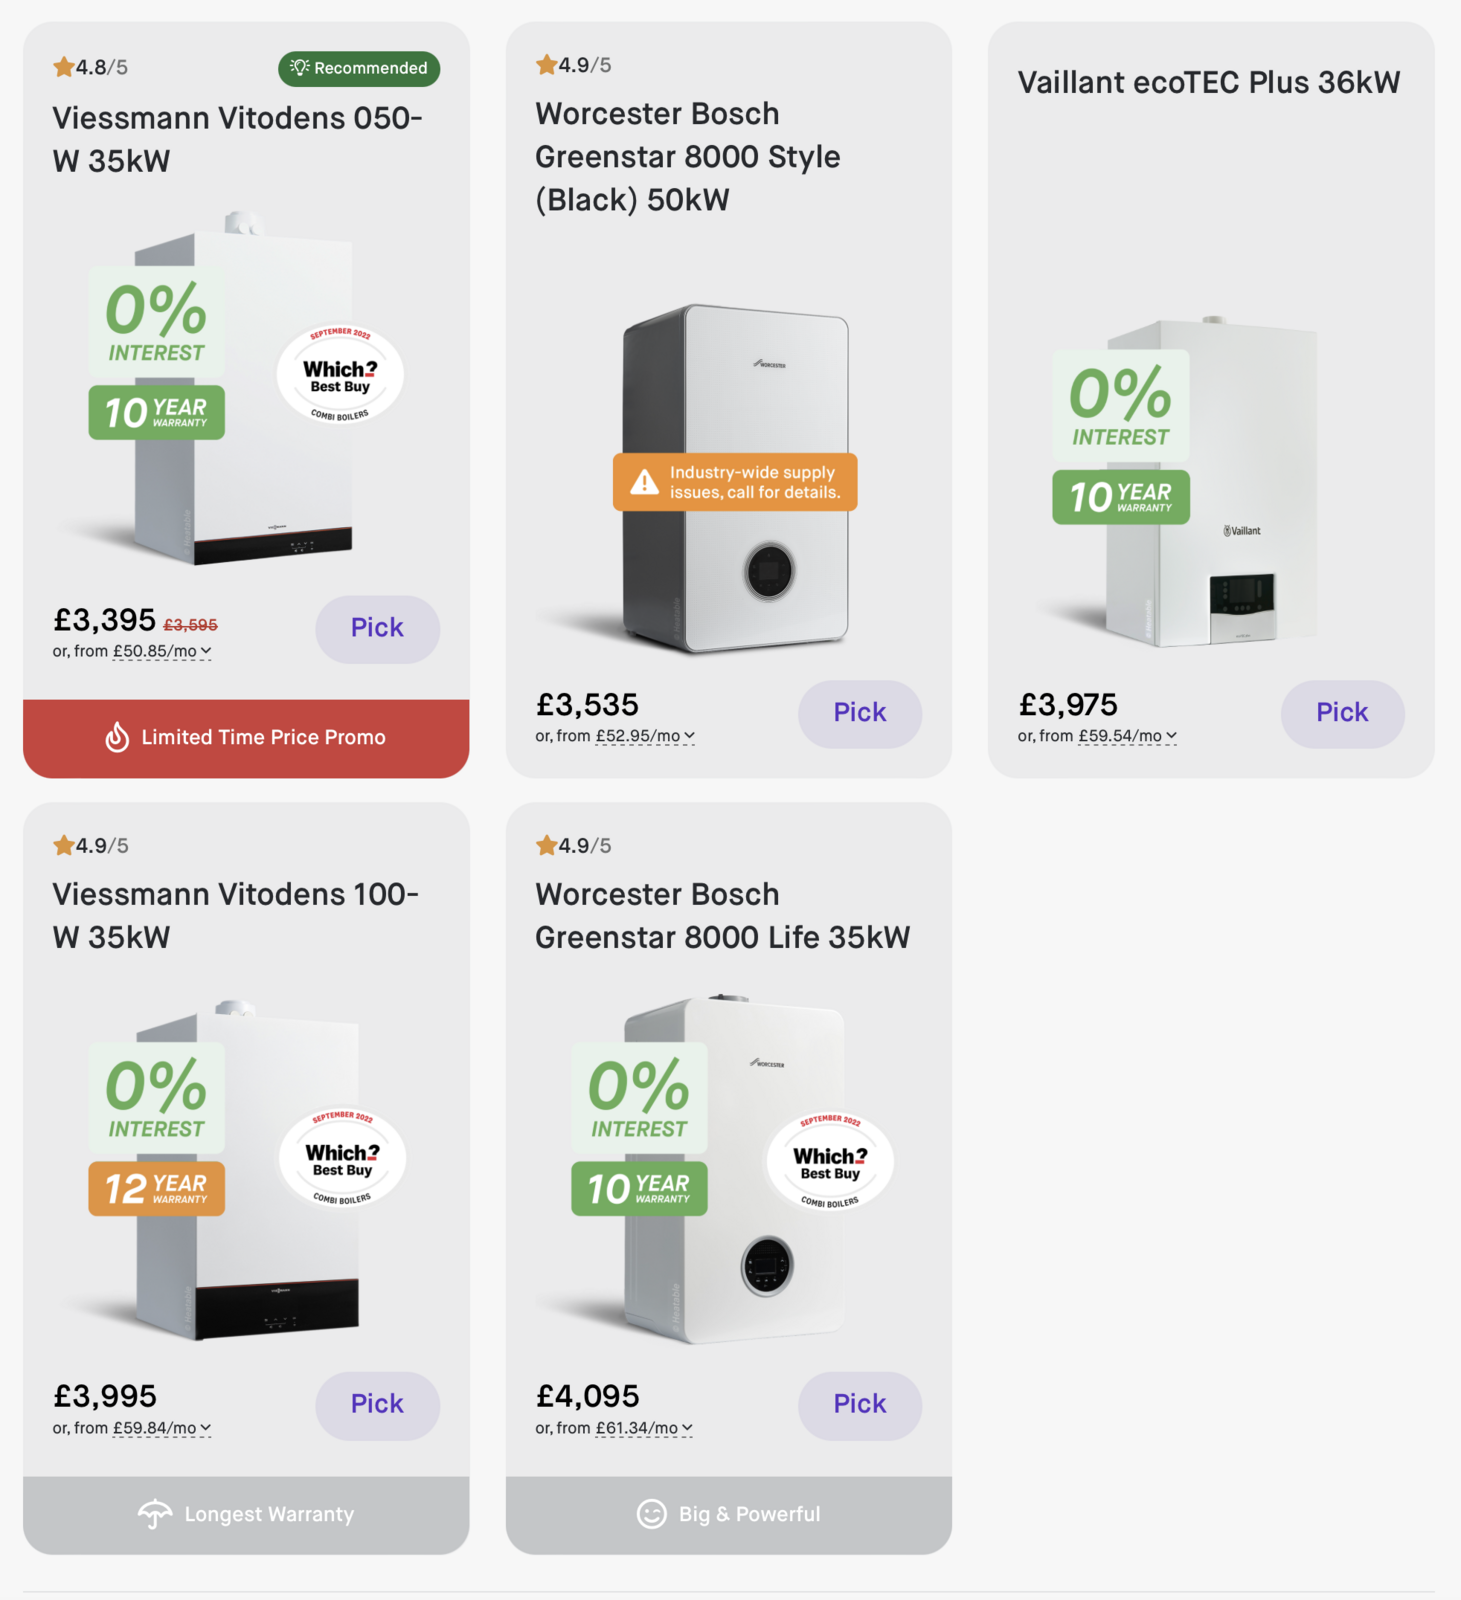Click the Vaillant ecoTEC Plus boiler image

(1210, 480)
